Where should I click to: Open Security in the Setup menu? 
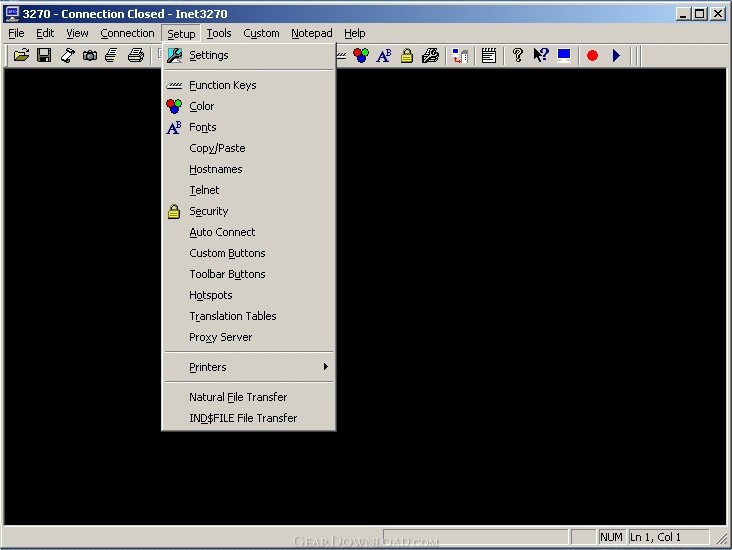tap(249, 211)
